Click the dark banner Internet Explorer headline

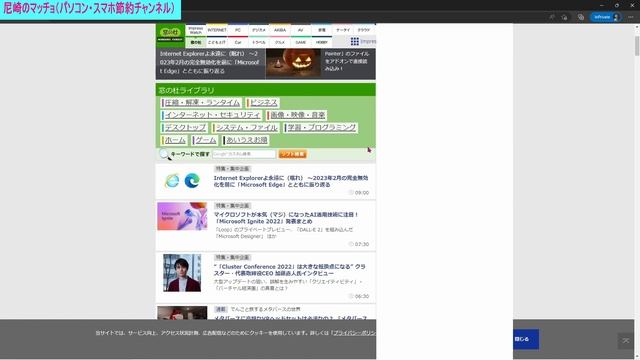click(210, 62)
